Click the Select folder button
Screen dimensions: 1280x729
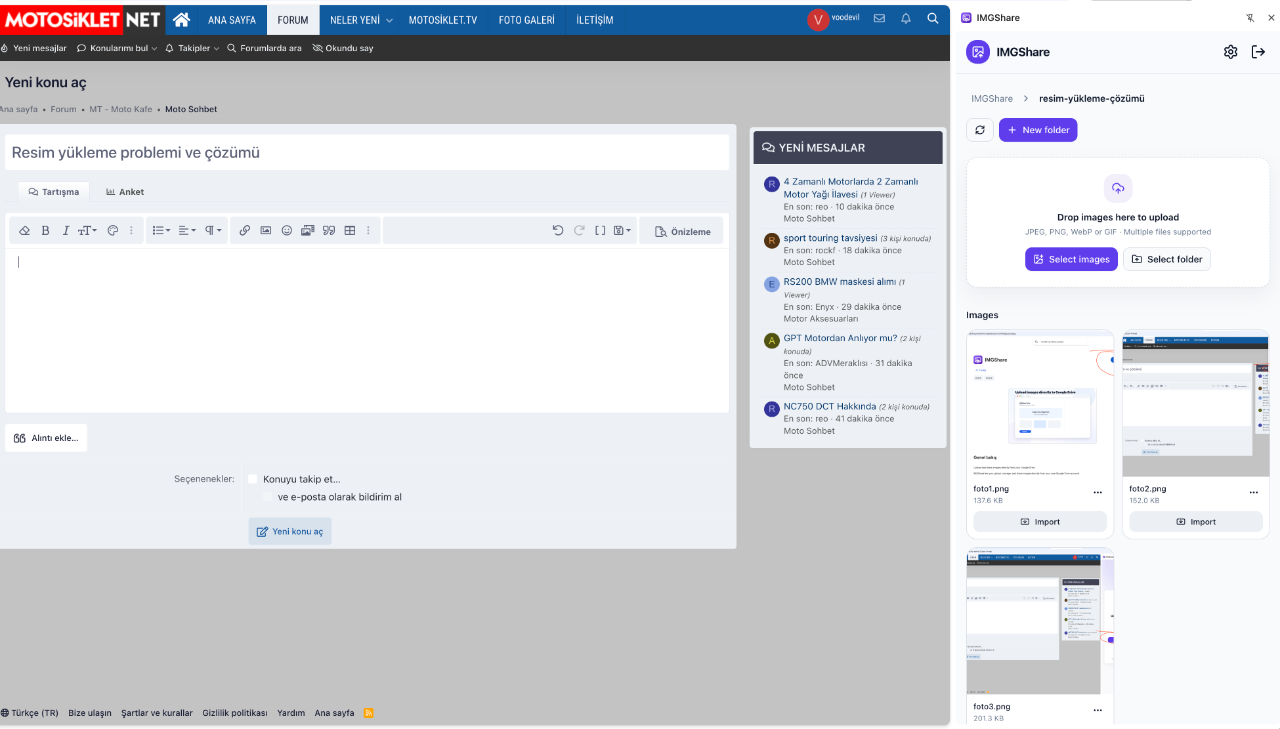point(1167,259)
